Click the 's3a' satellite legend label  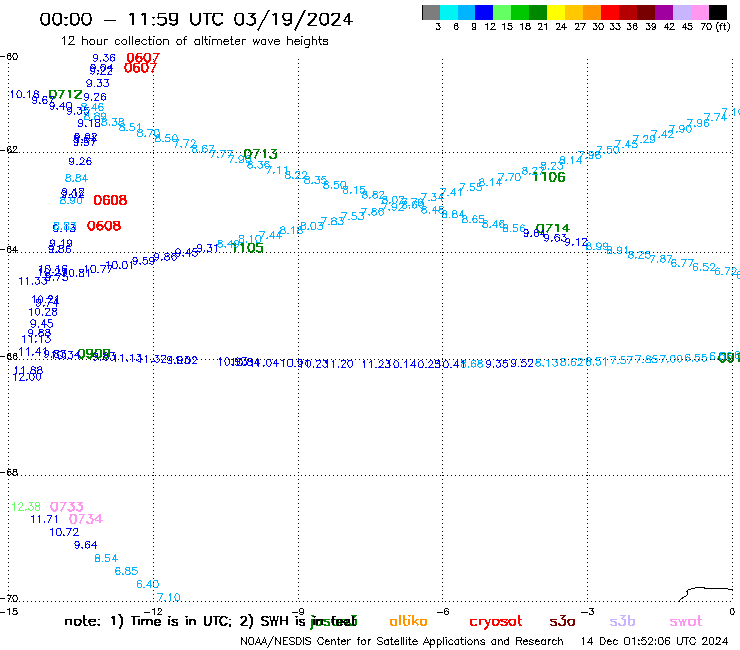pyautogui.click(x=562, y=621)
